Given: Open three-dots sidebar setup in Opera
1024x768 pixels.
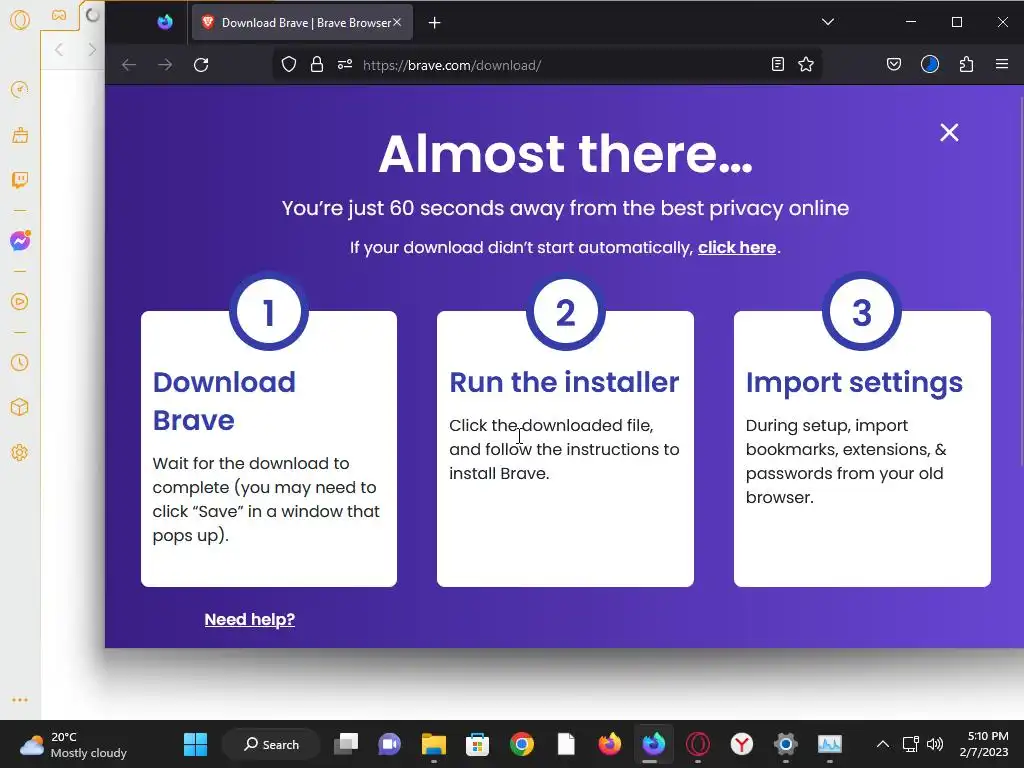Looking at the screenshot, I should click(x=20, y=699).
